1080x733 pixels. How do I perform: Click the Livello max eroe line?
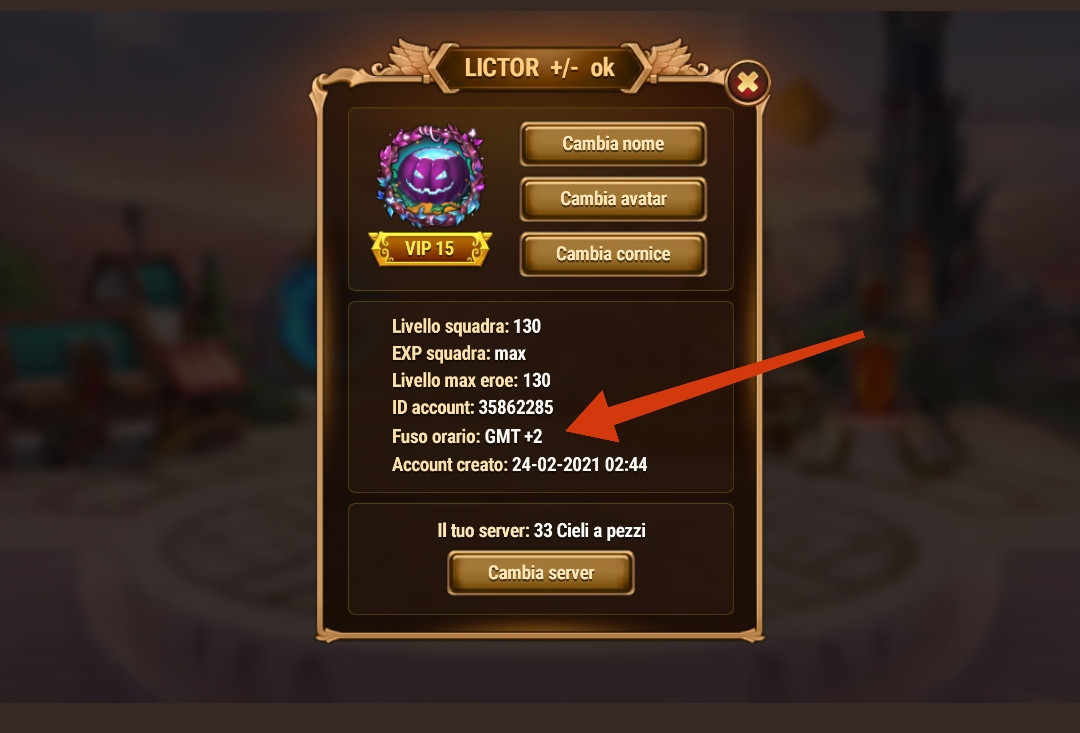click(x=471, y=380)
